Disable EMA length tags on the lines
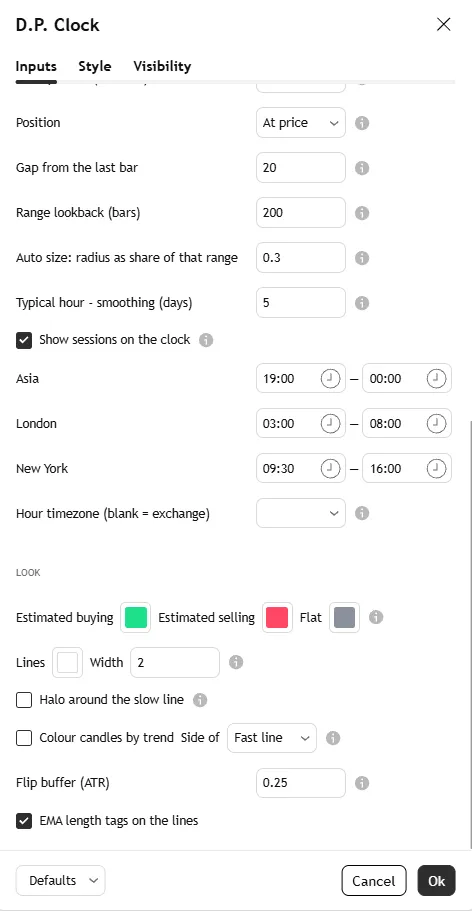The image size is (472, 911). tap(24, 821)
